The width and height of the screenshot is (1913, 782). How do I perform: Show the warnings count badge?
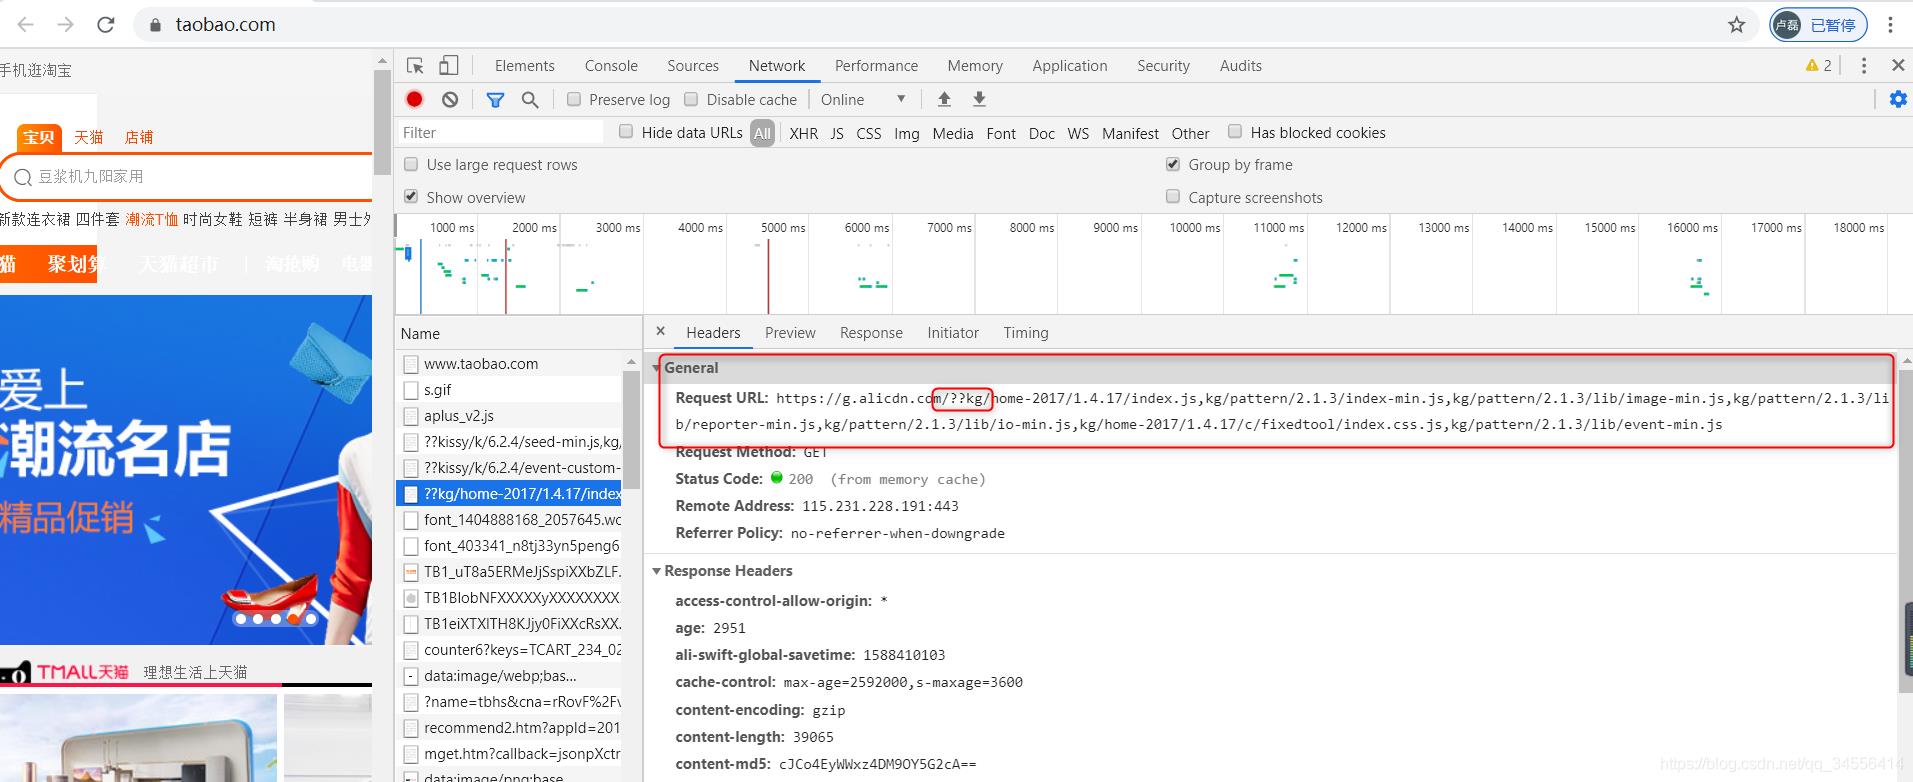[1818, 65]
